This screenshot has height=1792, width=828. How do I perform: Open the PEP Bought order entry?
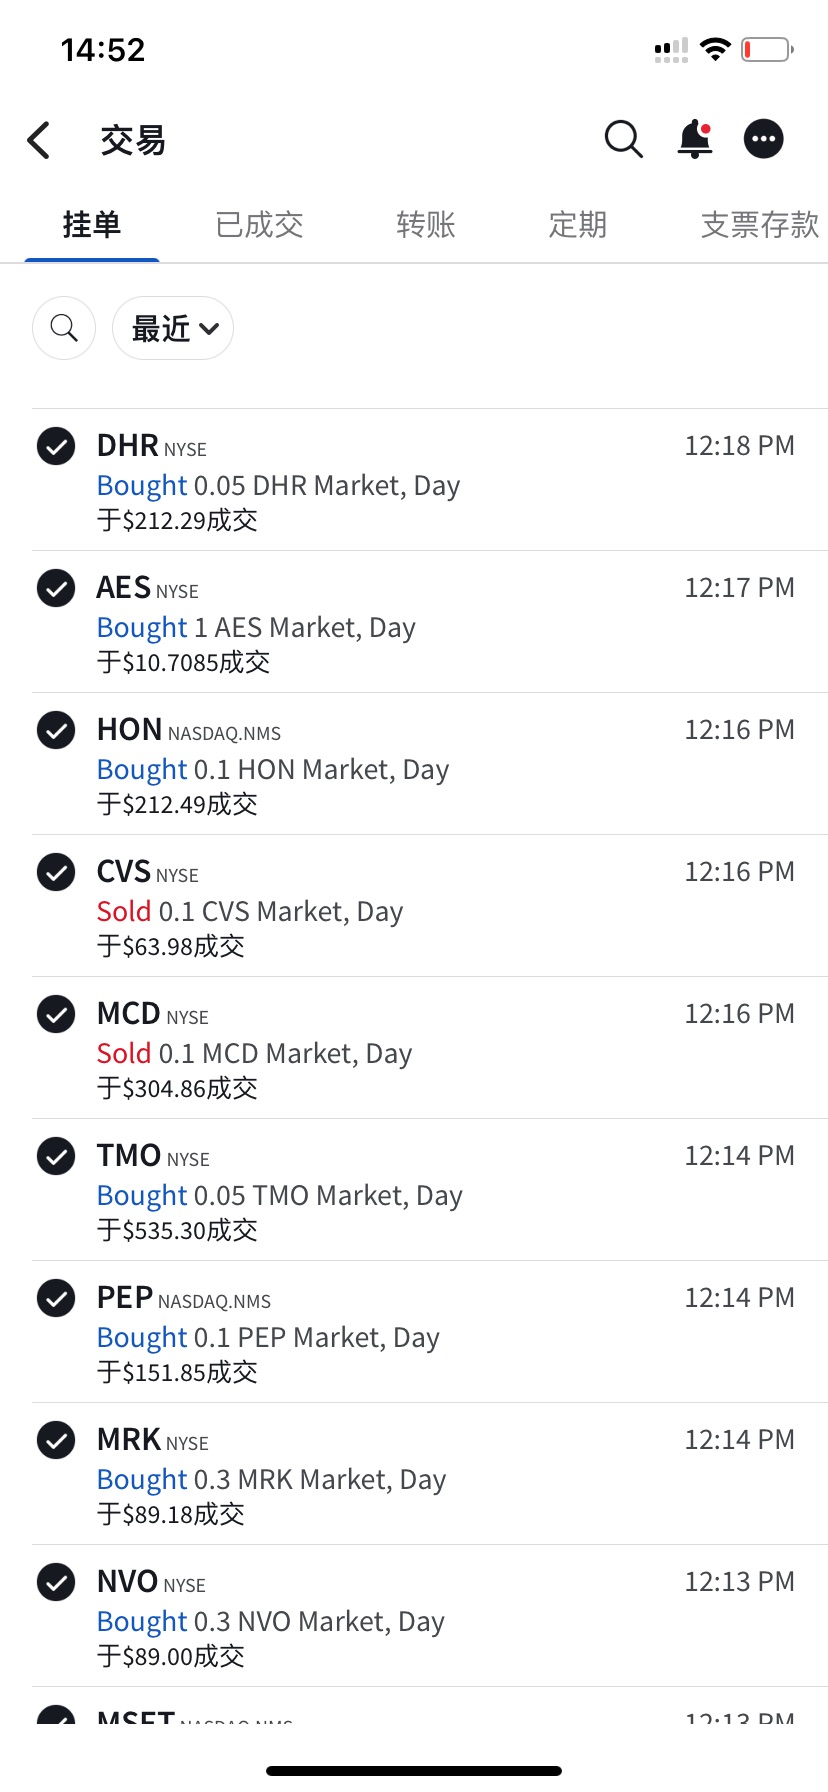tap(430, 1332)
